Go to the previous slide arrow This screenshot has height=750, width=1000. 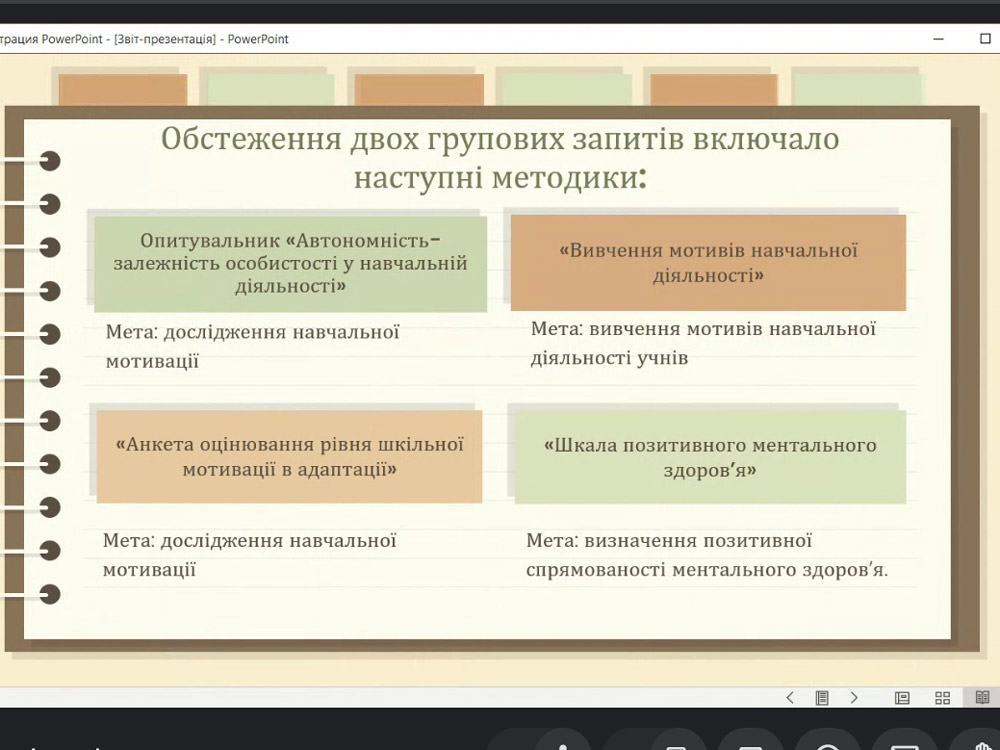pos(790,698)
